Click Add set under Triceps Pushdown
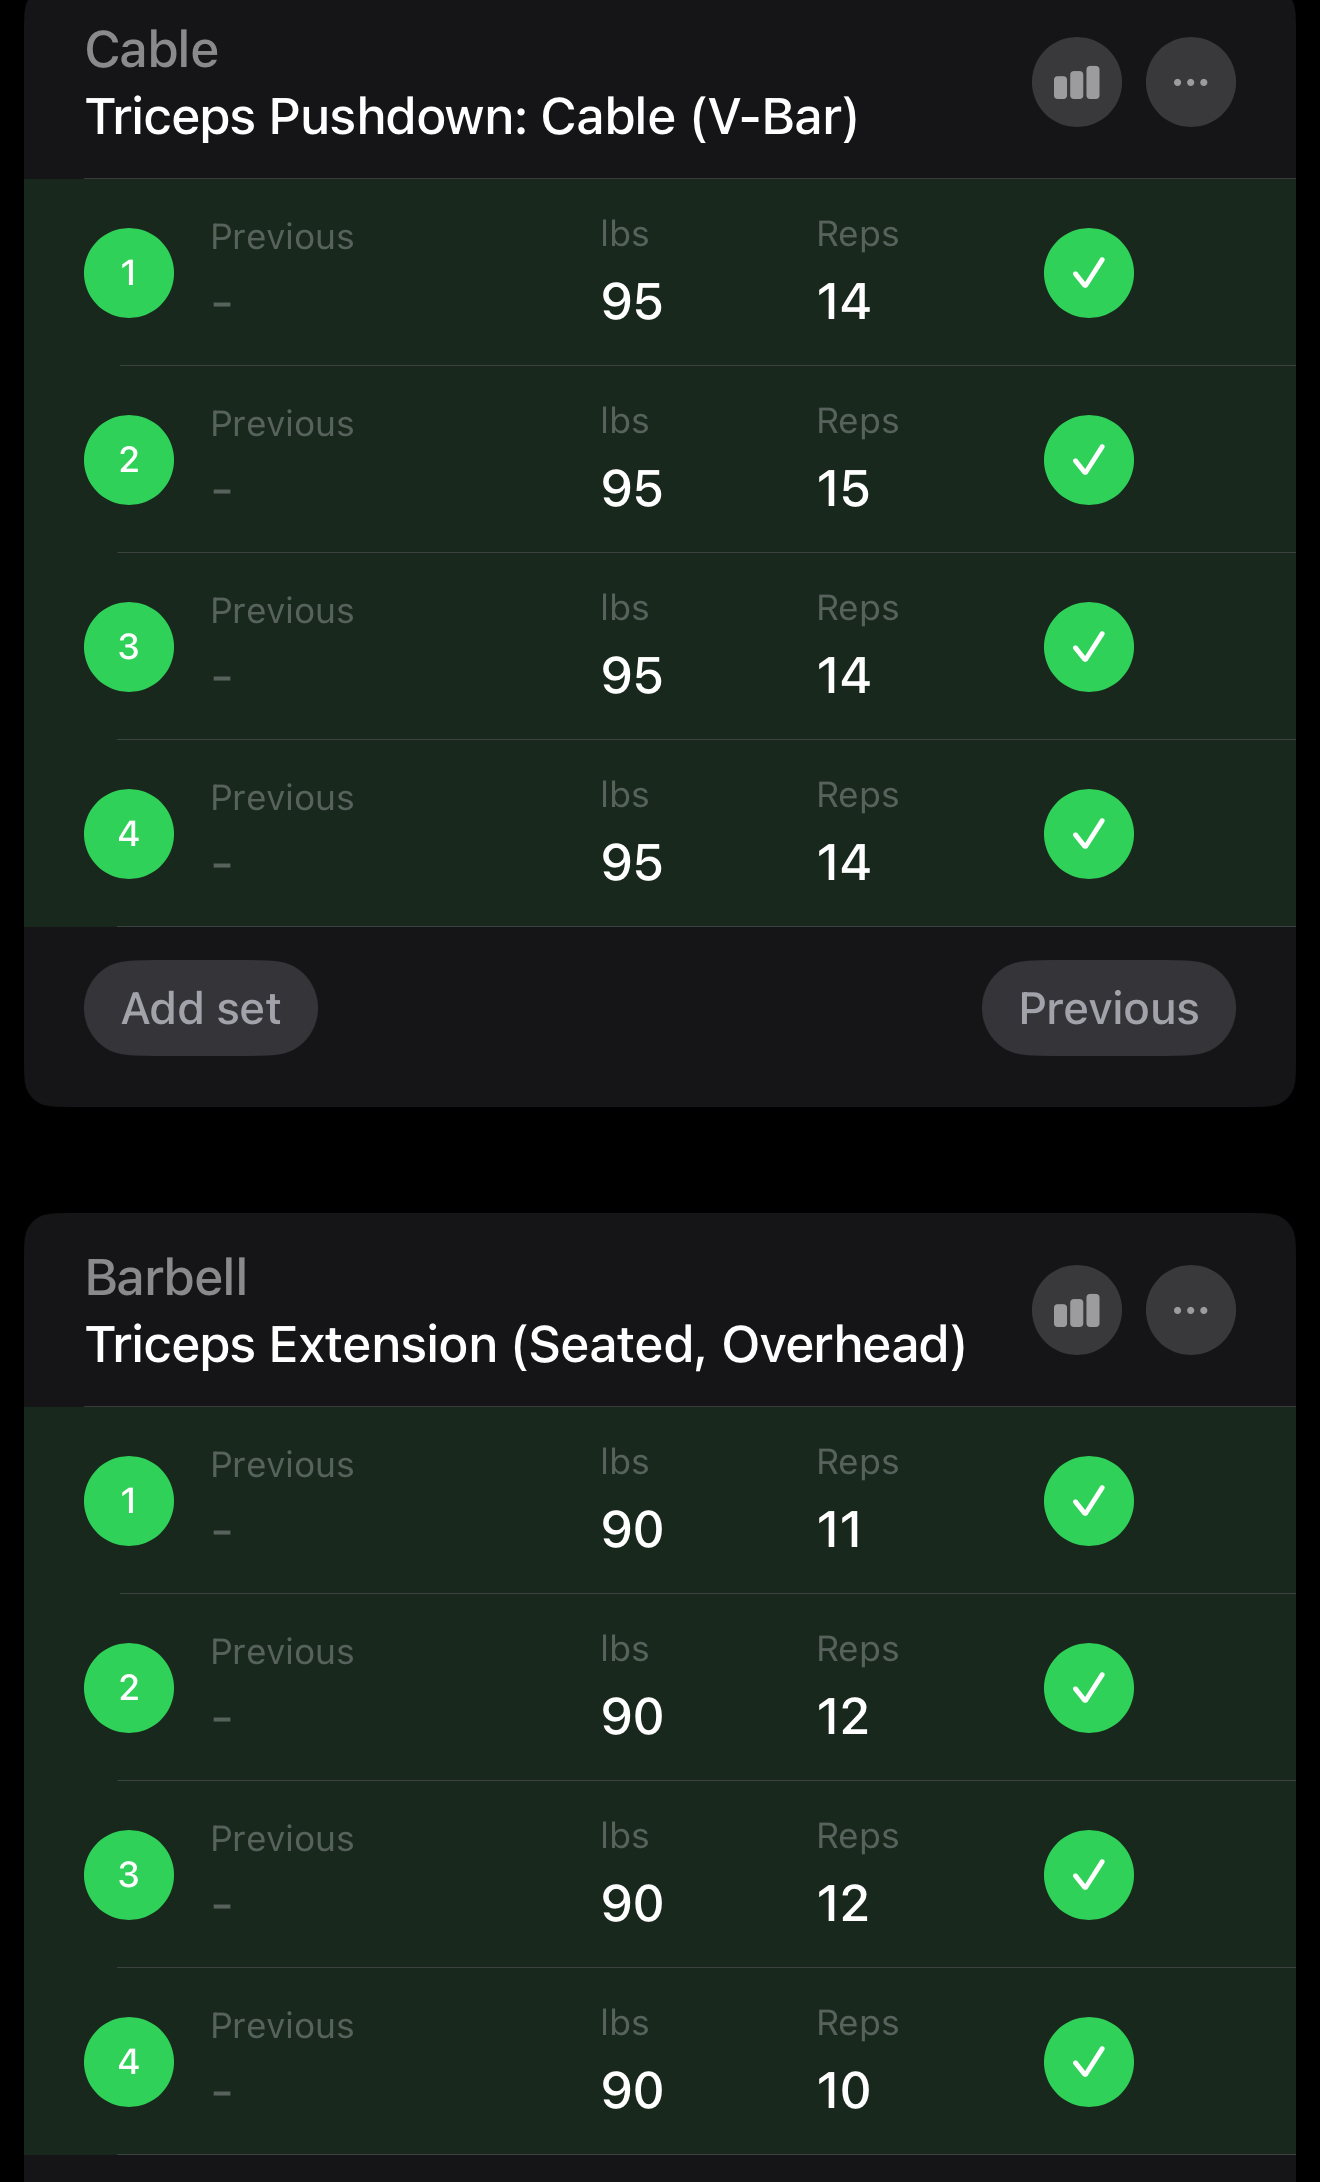Viewport: 1320px width, 2182px height. click(201, 1008)
